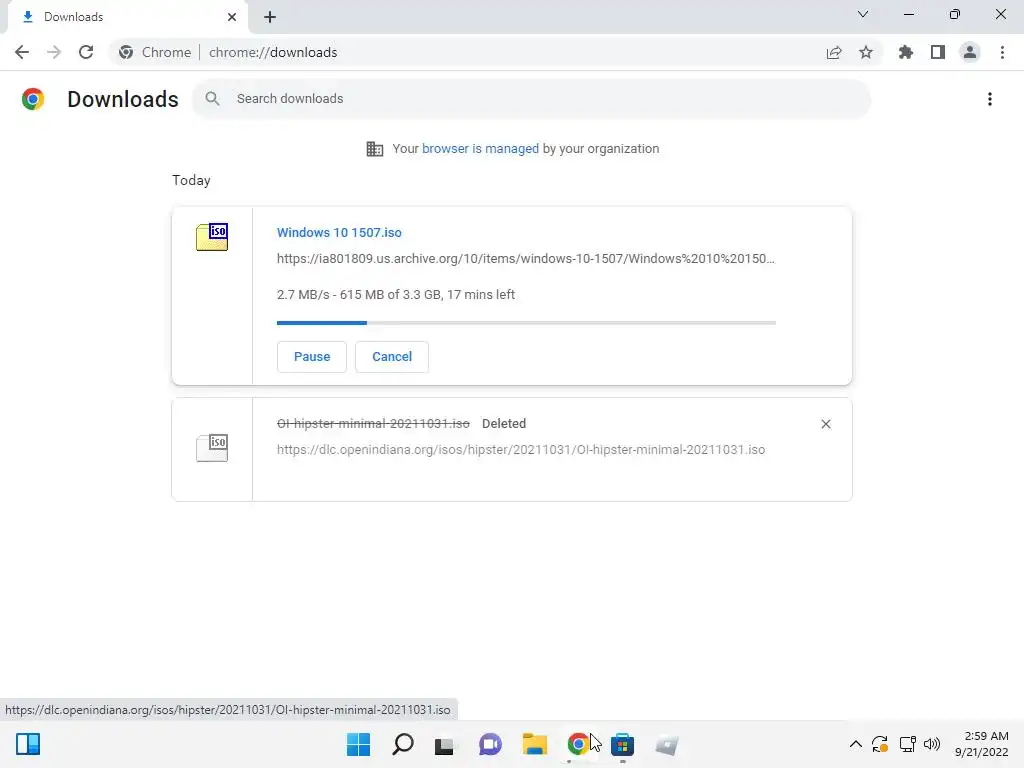Open the Widgets panel icon
Viewport: 1024px width, 768px height.
[x=28, y=744]
